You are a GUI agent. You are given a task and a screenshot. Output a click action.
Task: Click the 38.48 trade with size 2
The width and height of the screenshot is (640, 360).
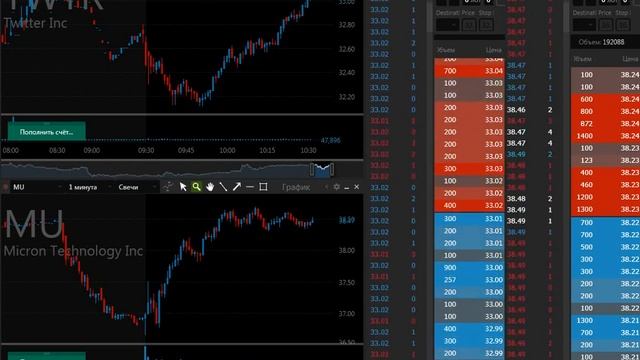point(529,199)
